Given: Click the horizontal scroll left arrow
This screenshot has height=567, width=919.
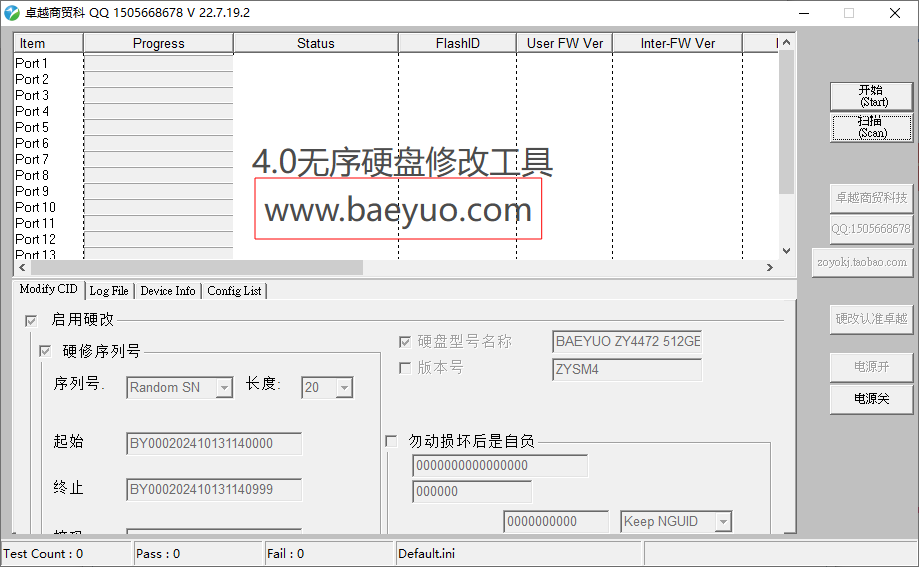Looking at the screenshot, I should [22, 267].
